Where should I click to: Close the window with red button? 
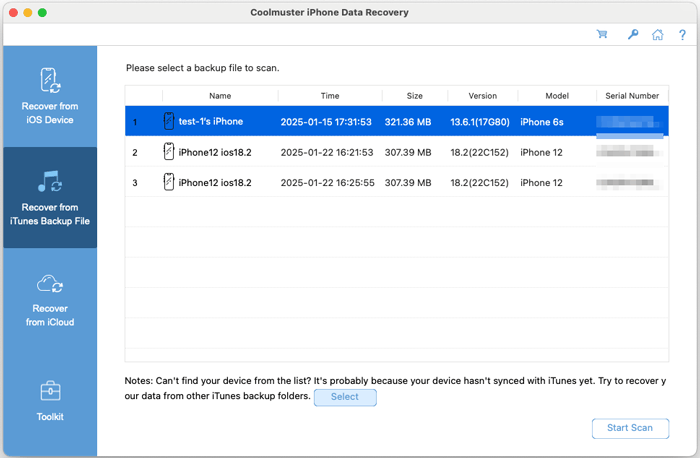13,12
